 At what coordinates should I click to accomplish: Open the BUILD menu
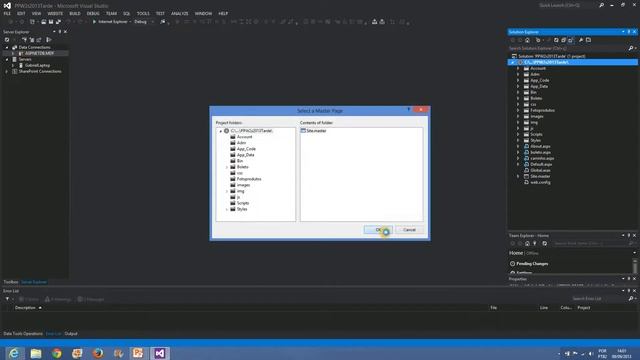pos(75,13)
